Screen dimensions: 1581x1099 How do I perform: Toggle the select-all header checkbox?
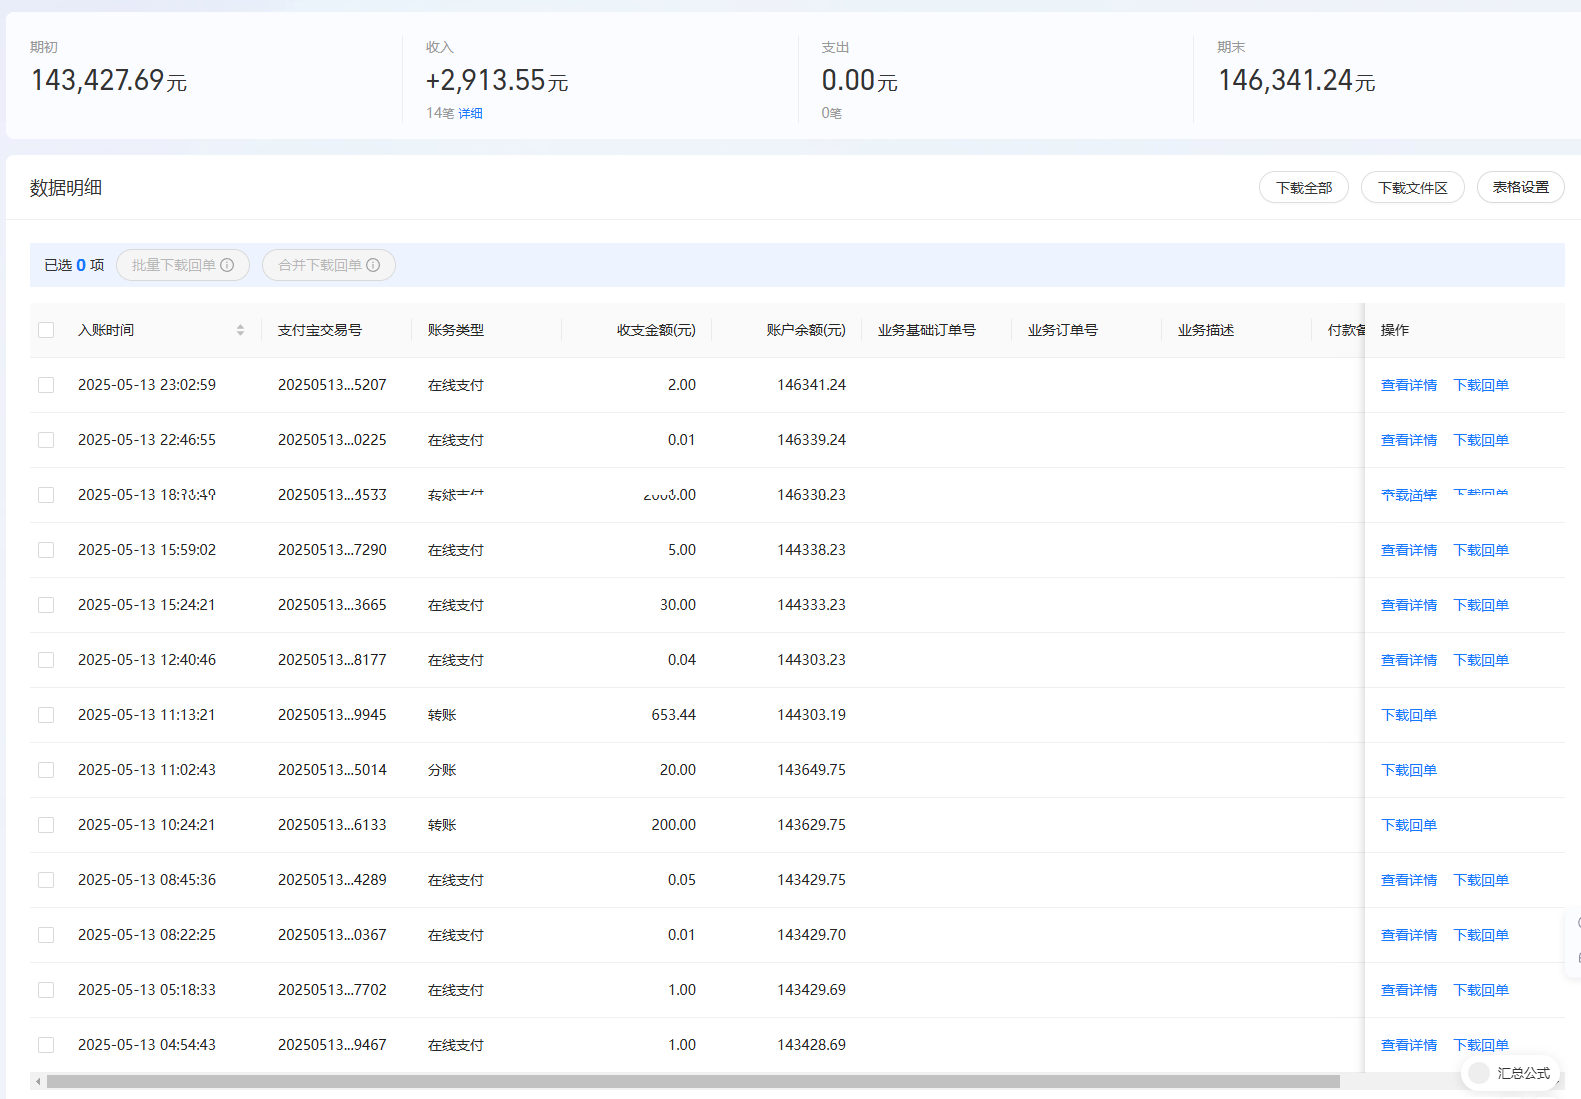46,330
